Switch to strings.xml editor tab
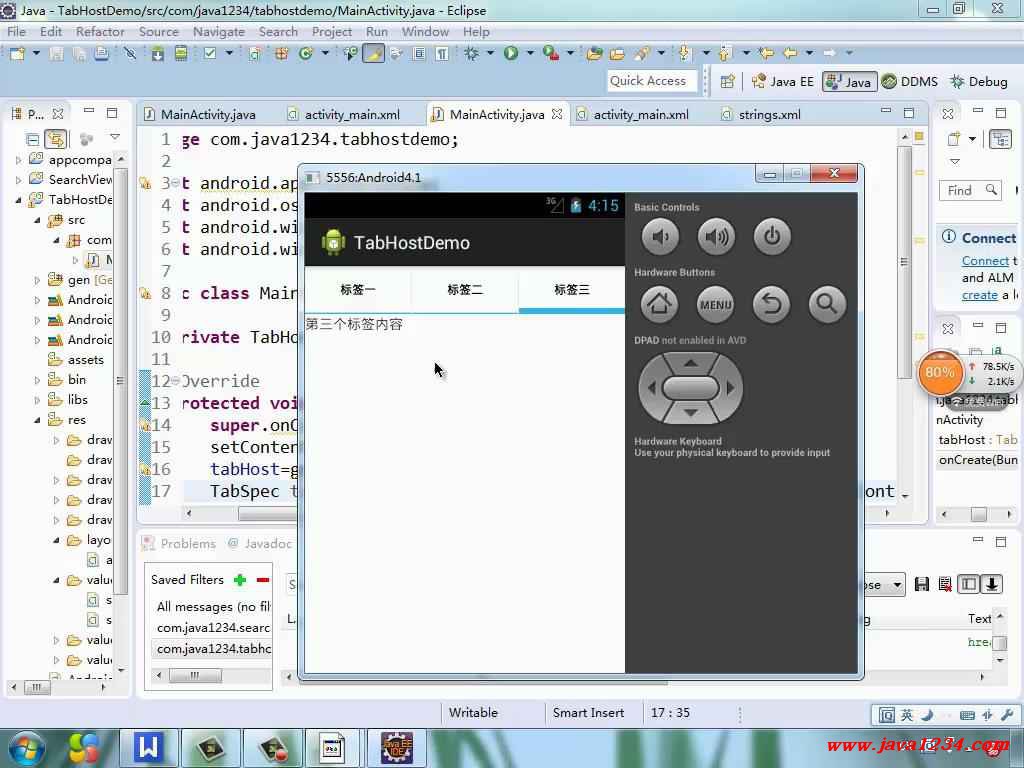Image resolution: width=1024 pixels, height=768 pixels. pyautogui.click(x=761, y=114)
